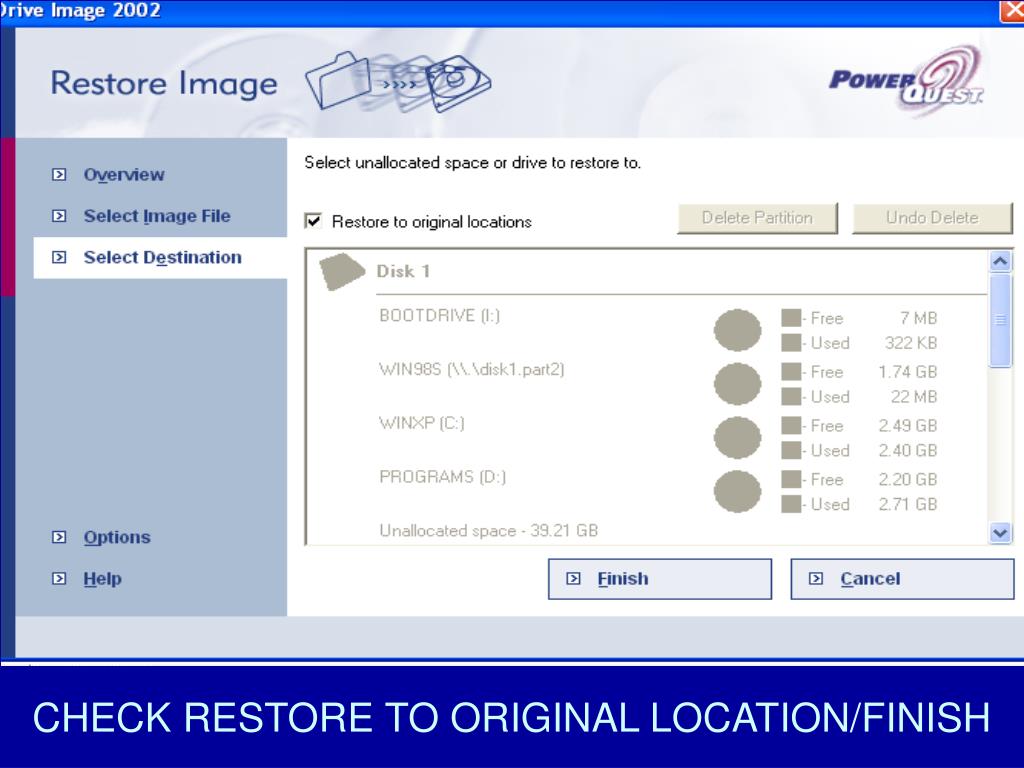Click the arrow icon beside Options
Viewport: 1024px width, 768px height.
point(59,537)
